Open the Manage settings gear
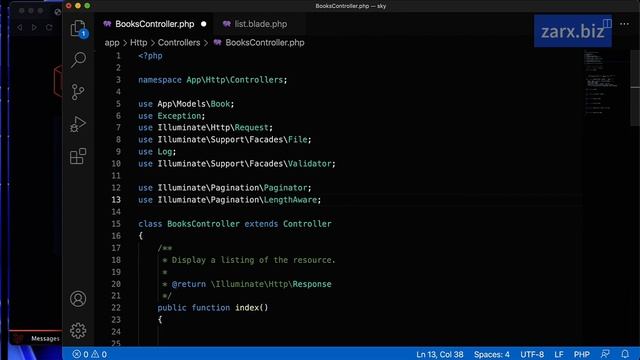Viewport: 640px width, 360px height. click(x=78, y=331)
